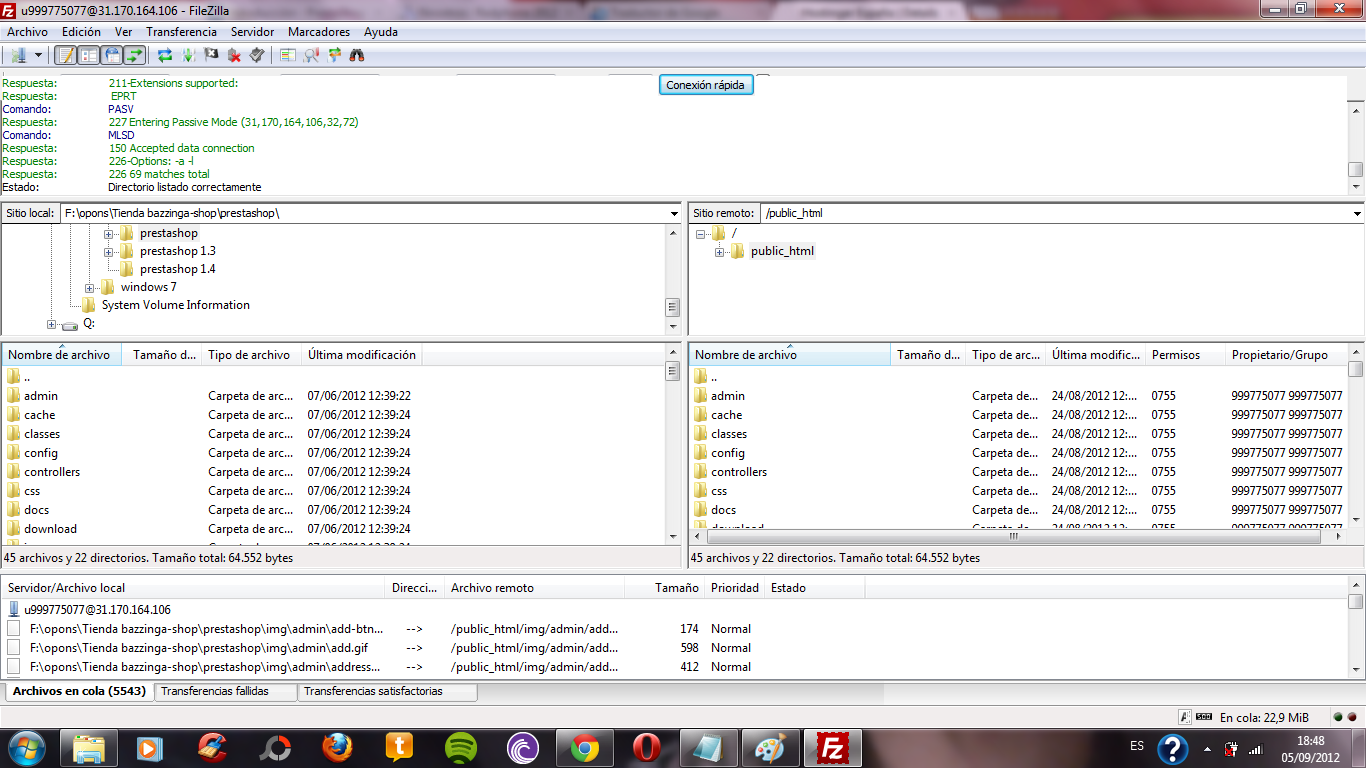Reconnect to the last server

coord(257,55)
